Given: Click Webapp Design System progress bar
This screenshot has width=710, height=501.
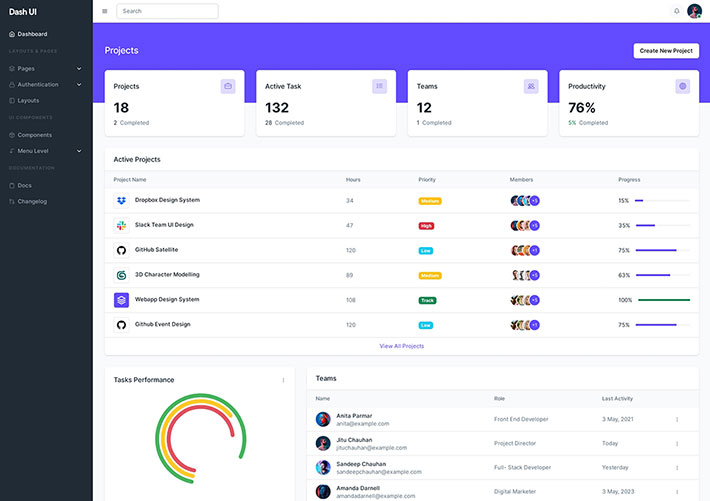Looking at the screenshot, I should (663, 300).
